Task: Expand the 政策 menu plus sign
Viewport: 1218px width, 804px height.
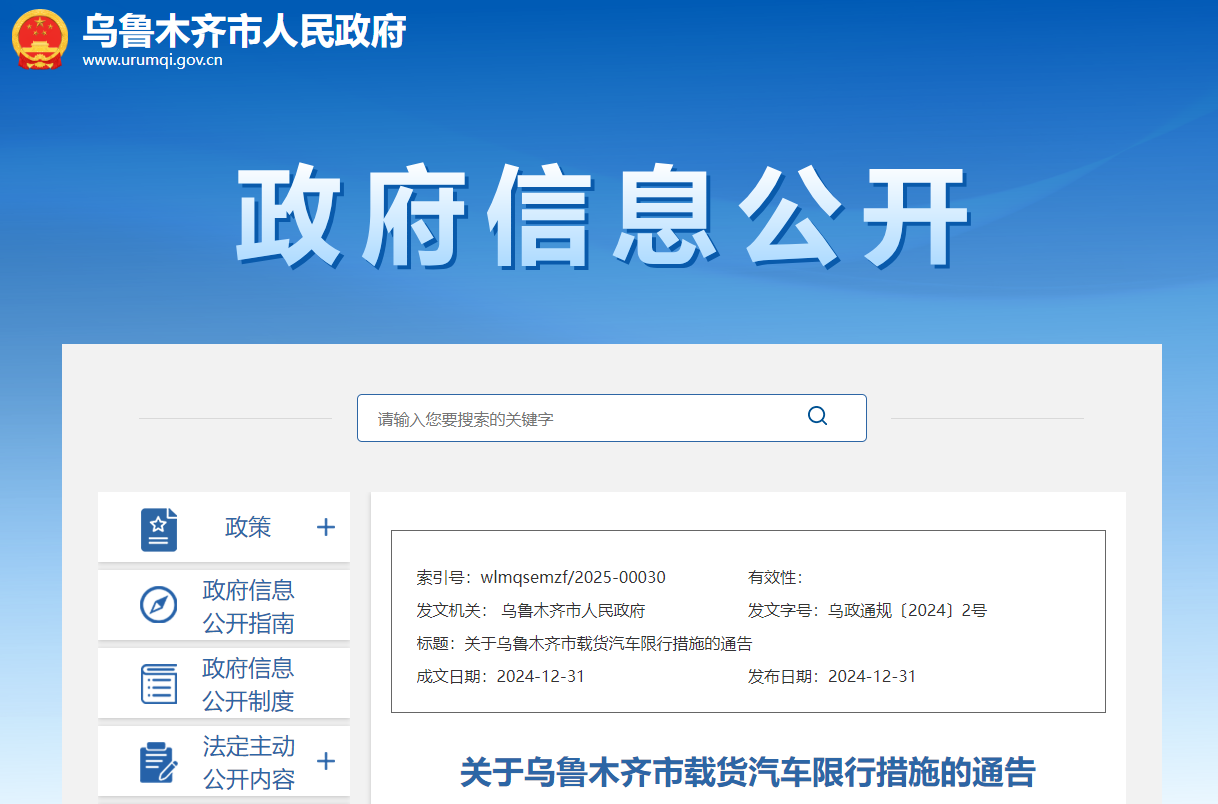Action: pyautogui.click(x=326, y=527)
